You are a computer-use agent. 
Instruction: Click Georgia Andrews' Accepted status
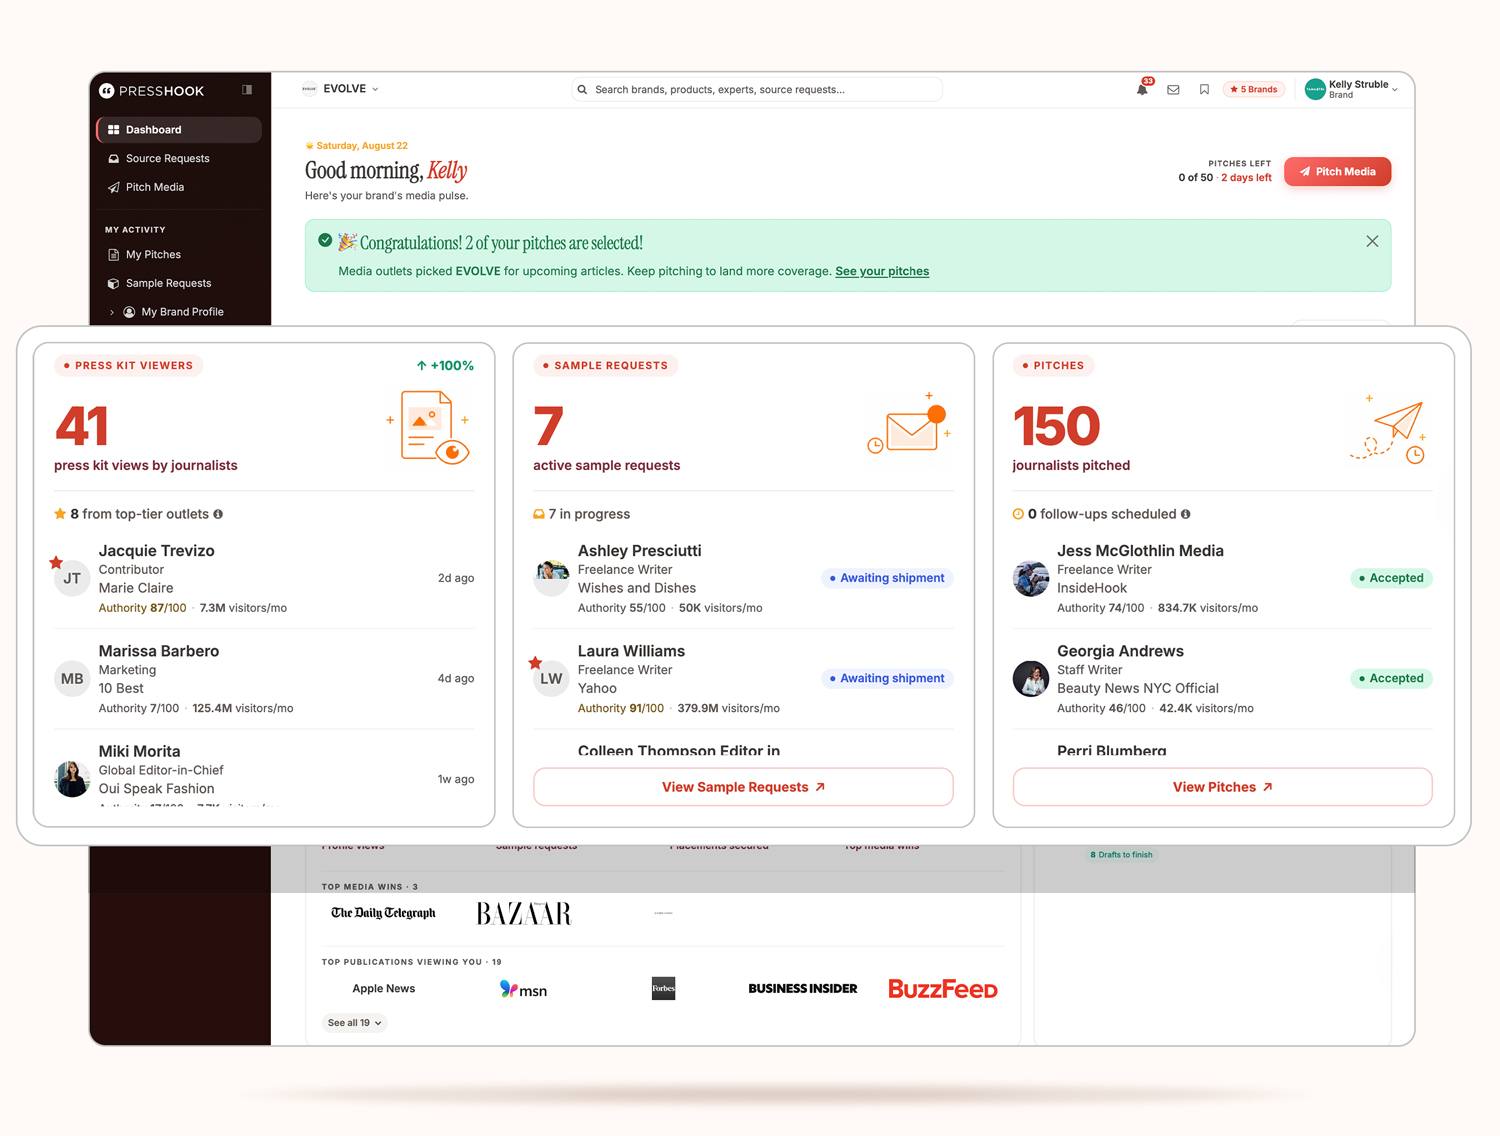click(1391, 678)
